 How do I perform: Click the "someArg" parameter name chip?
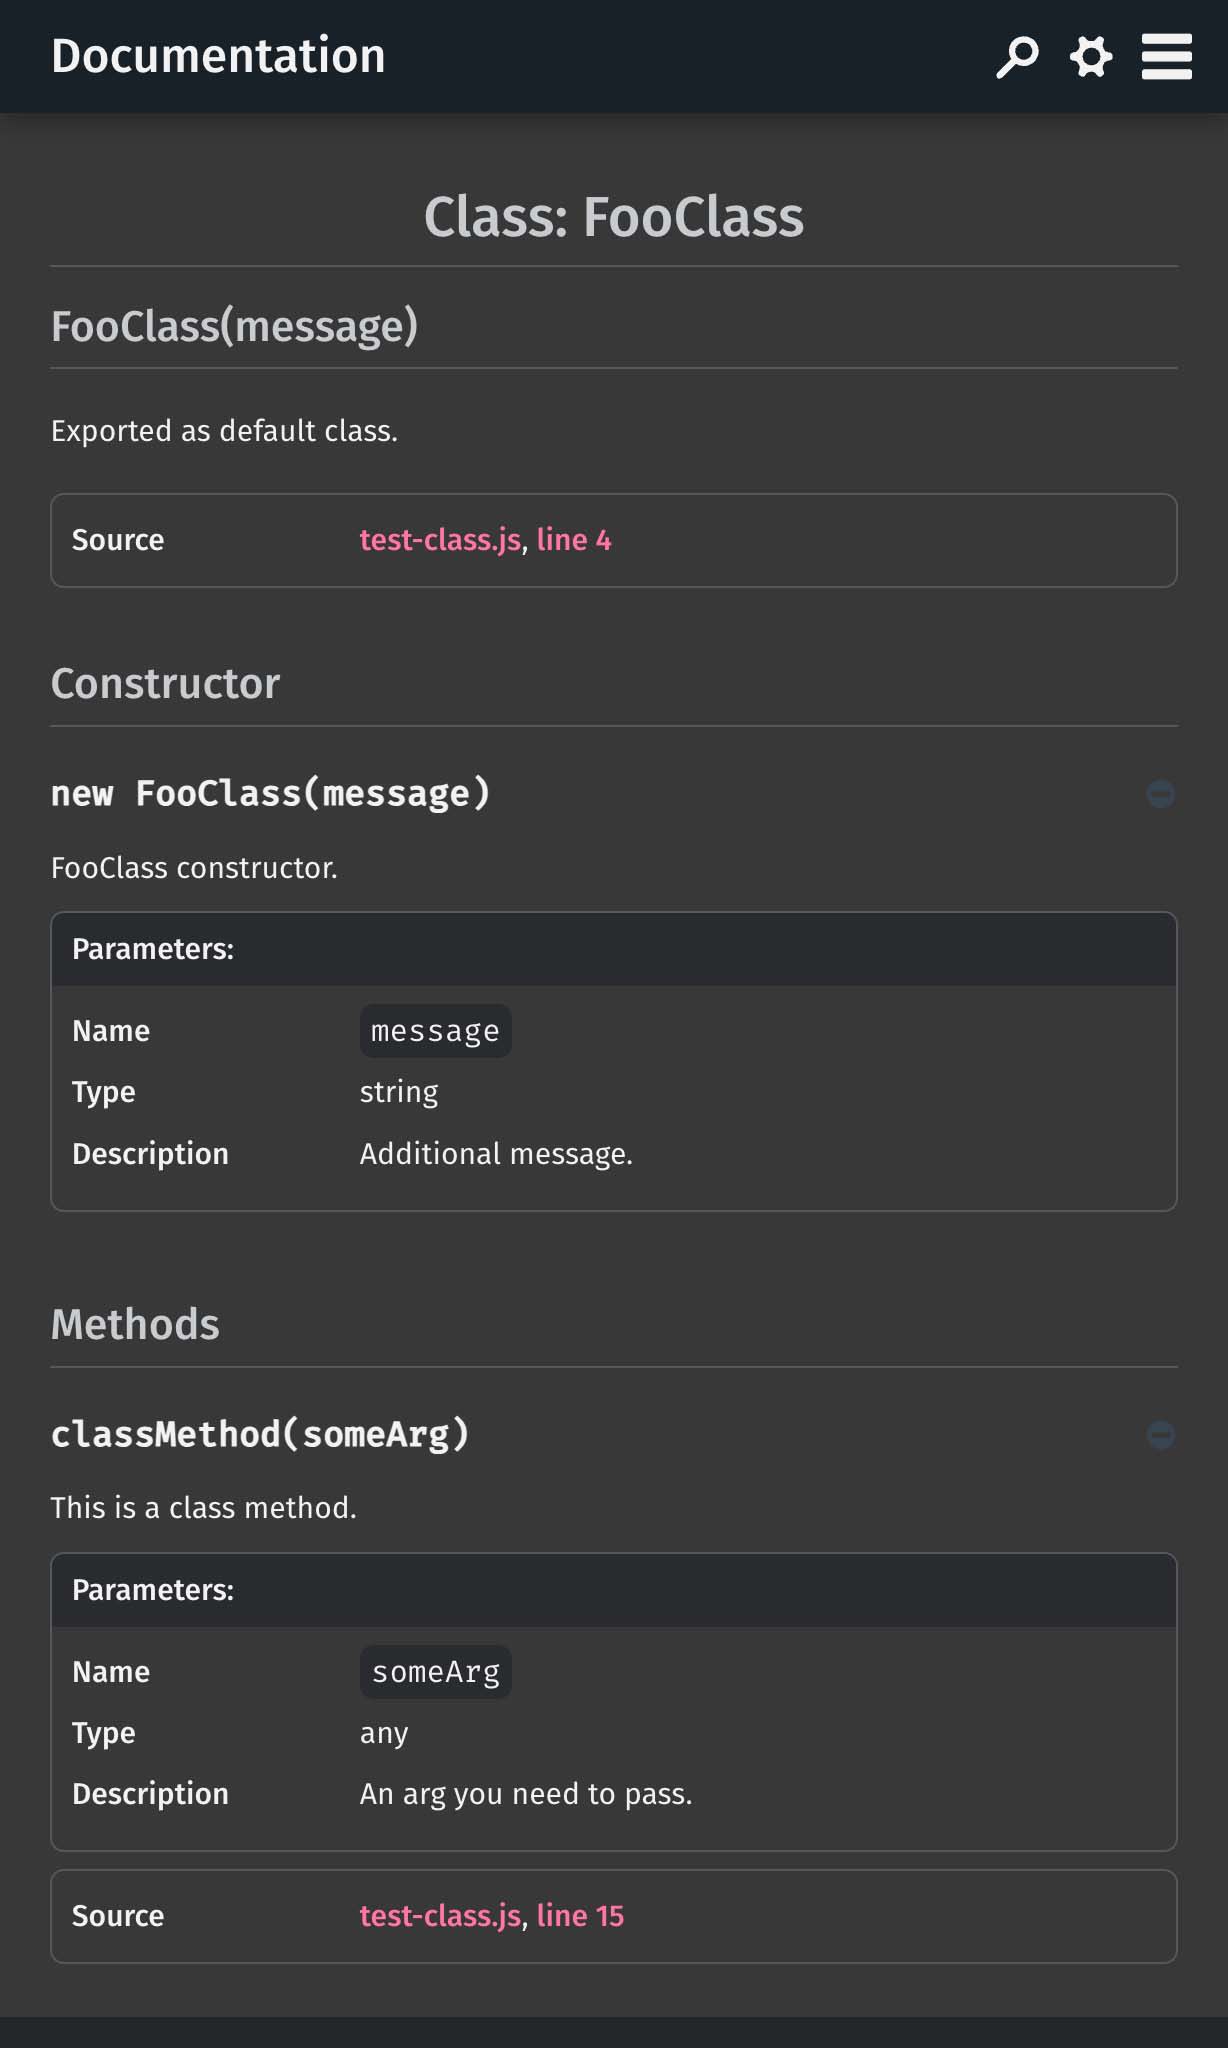[x=435, y=1672]
